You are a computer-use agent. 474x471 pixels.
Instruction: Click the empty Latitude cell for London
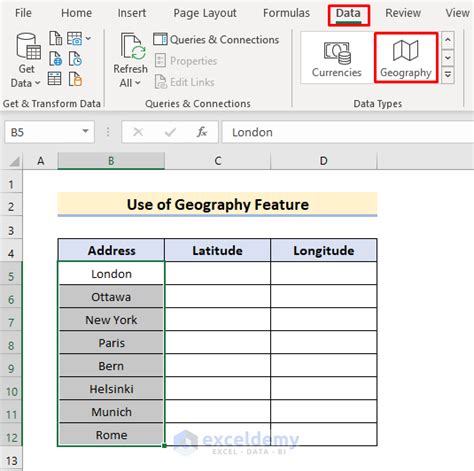(217, 274)
